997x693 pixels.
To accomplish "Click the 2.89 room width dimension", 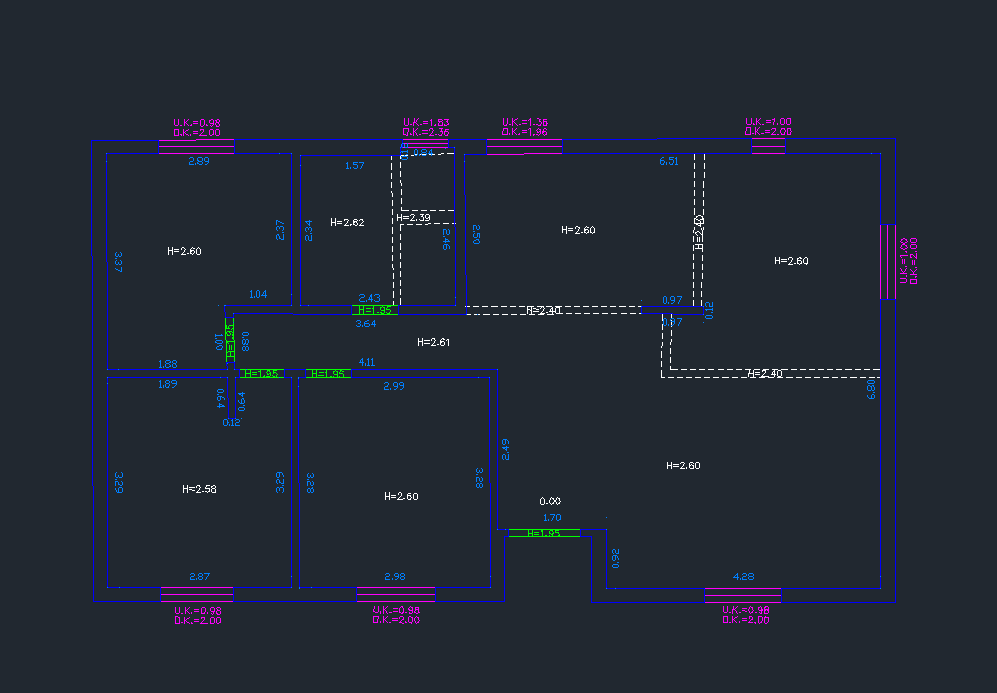I will click(198, 161).
